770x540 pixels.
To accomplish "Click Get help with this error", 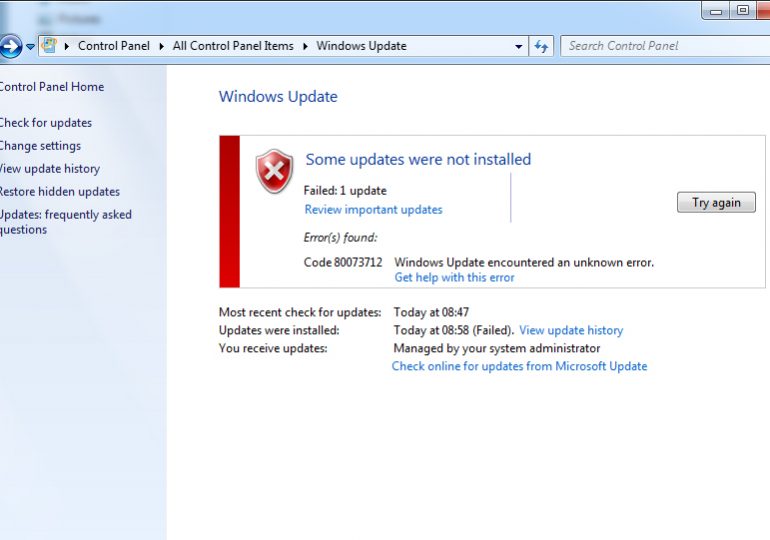I will [454, 278].
